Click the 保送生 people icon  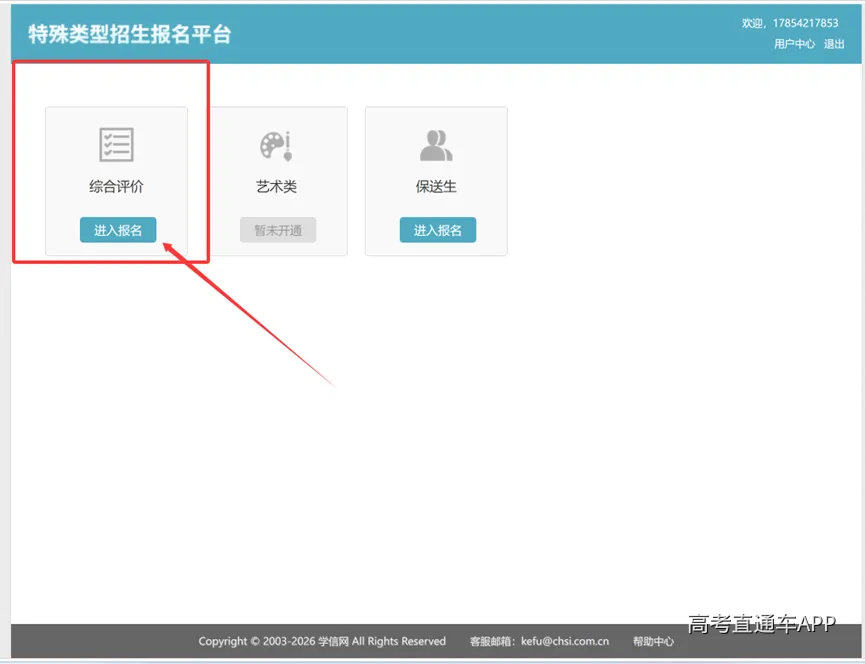coord(436,145)
